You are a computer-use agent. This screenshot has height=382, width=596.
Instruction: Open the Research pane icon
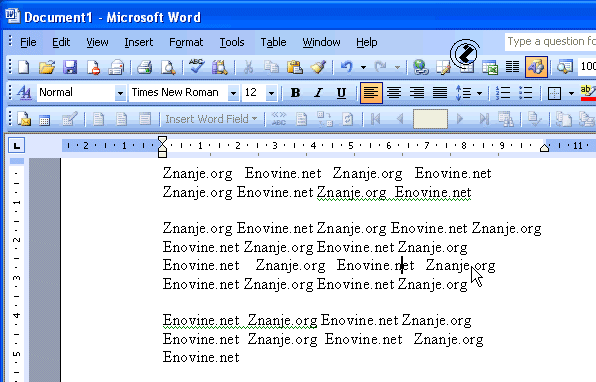point(219,68)
